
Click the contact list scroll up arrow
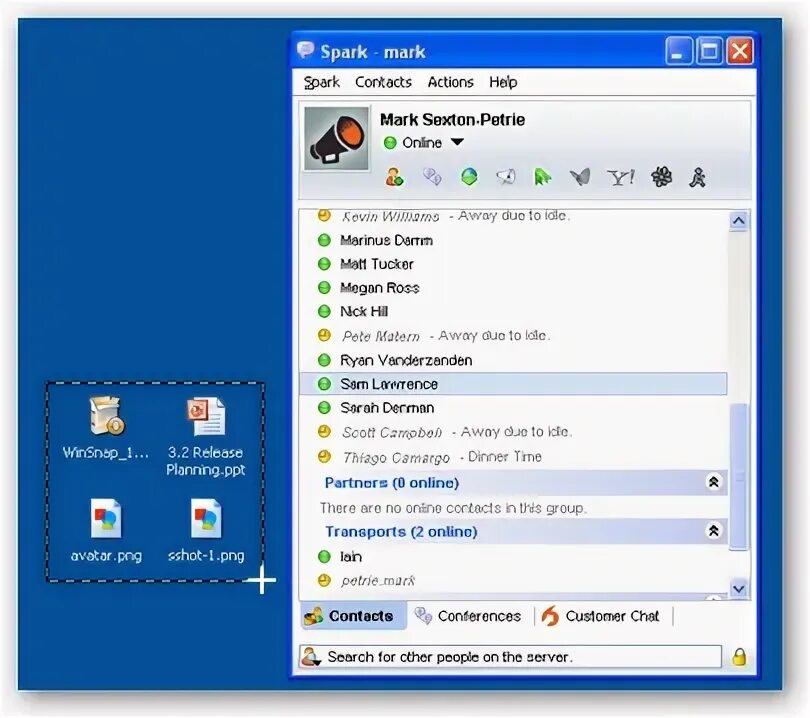(x=739, y=221)
